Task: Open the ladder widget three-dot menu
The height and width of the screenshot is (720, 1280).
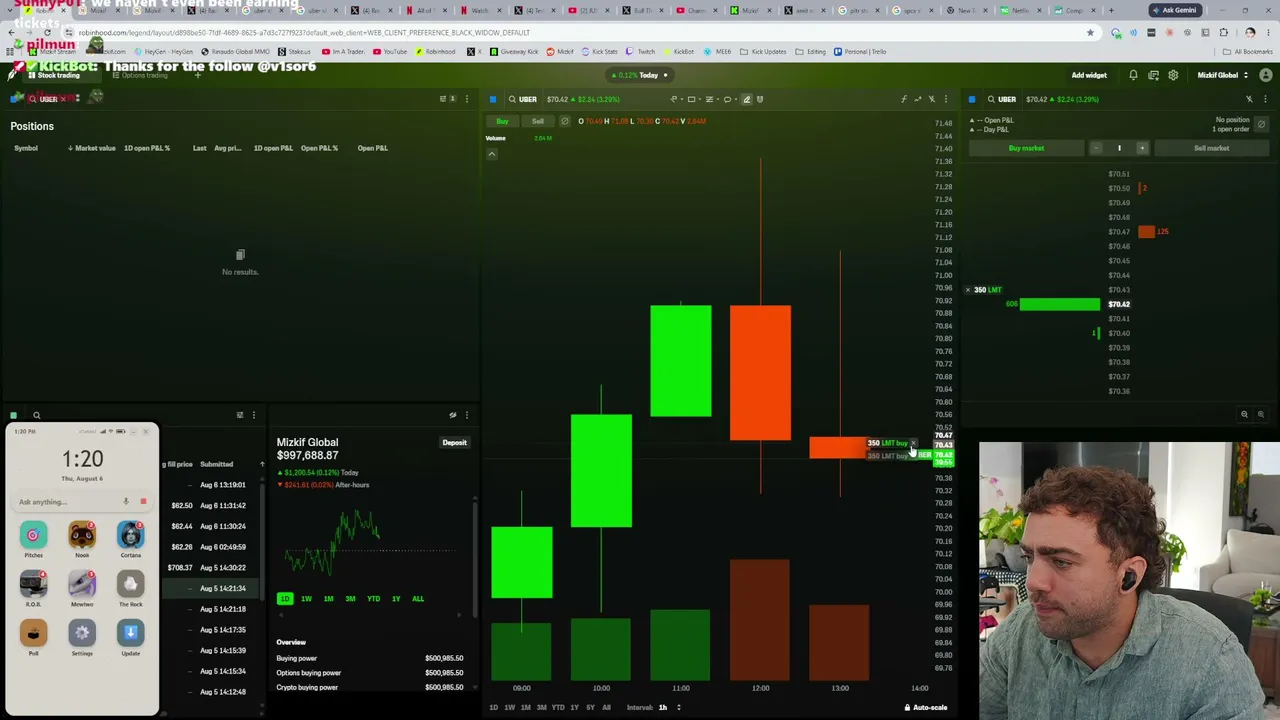Action: tap(1265, 99)
